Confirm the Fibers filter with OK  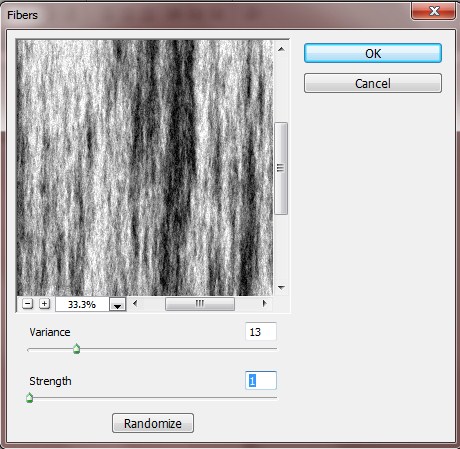[373, 53]
